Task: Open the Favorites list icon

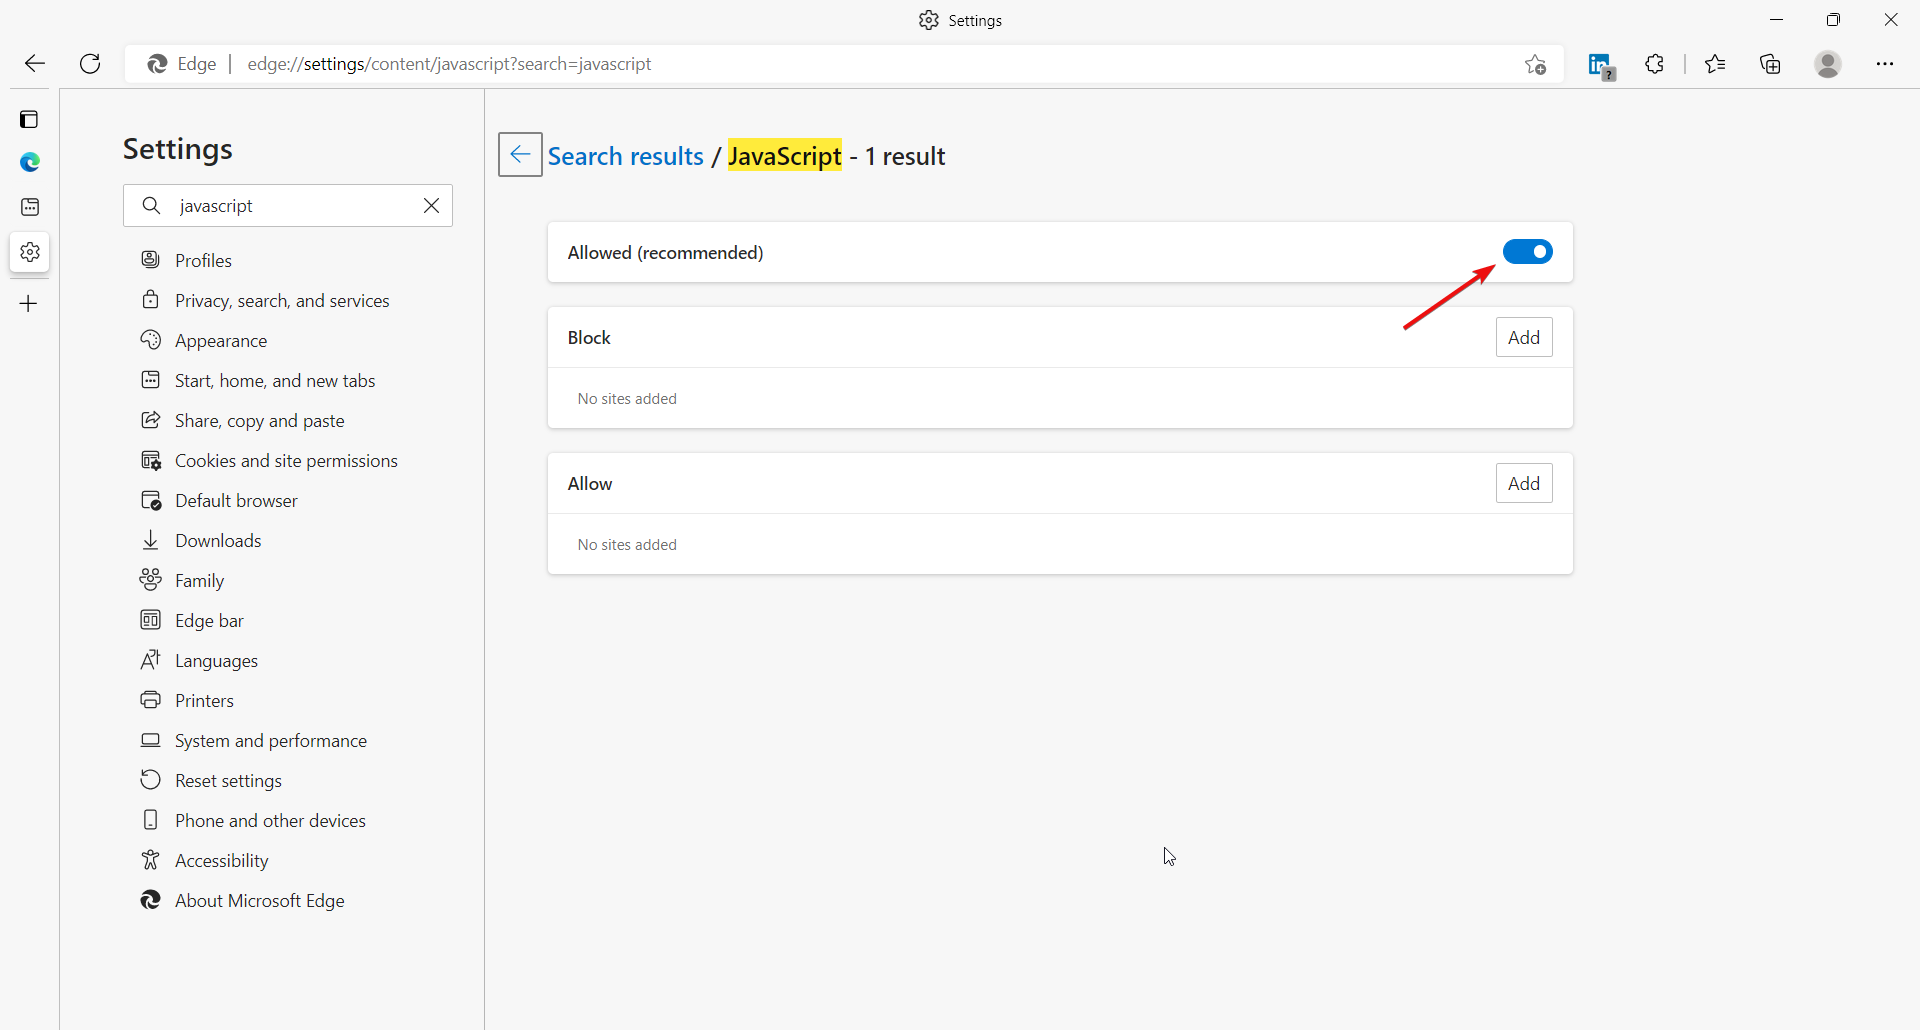Action: coord(1715,64)
